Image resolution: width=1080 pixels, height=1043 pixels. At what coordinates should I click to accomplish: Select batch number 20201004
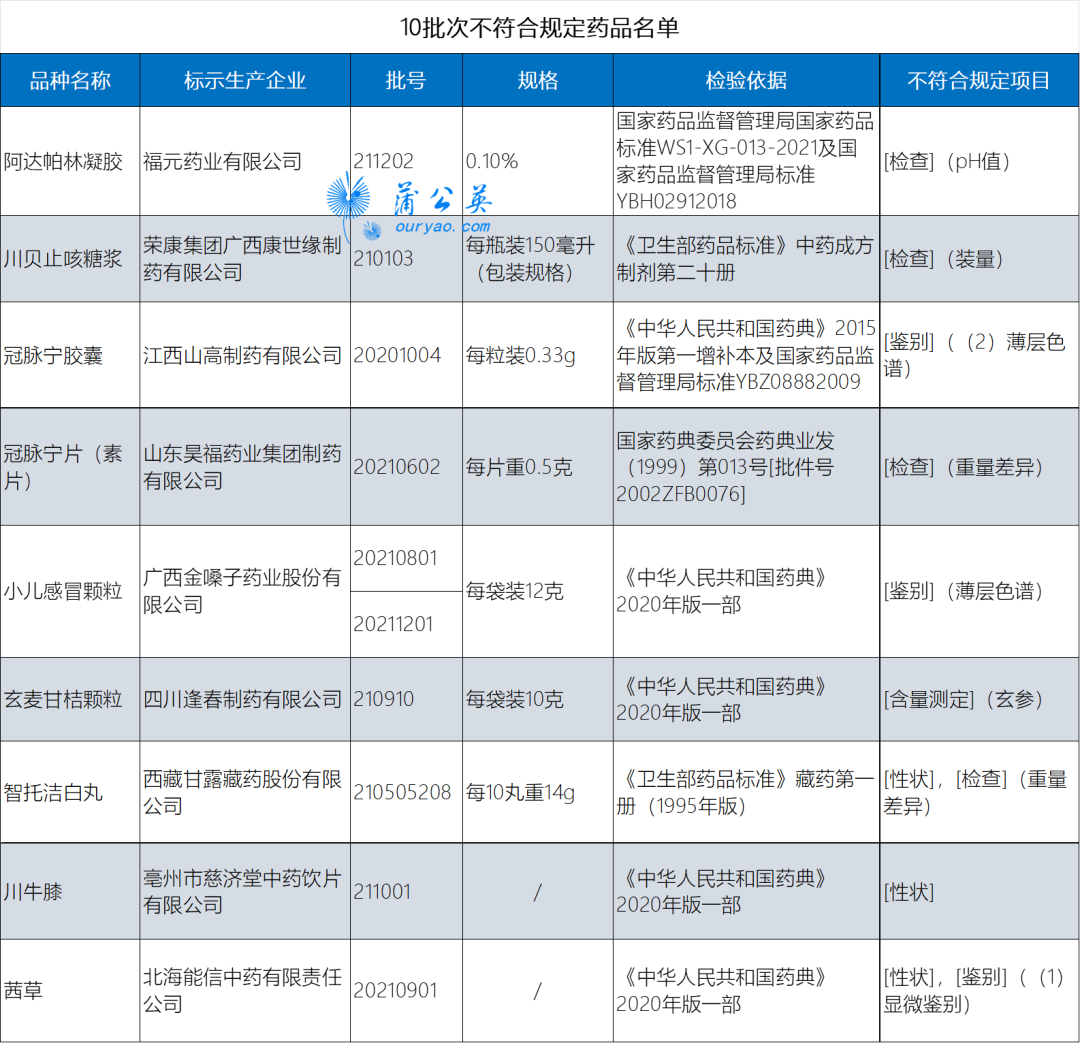pos(406,355)
